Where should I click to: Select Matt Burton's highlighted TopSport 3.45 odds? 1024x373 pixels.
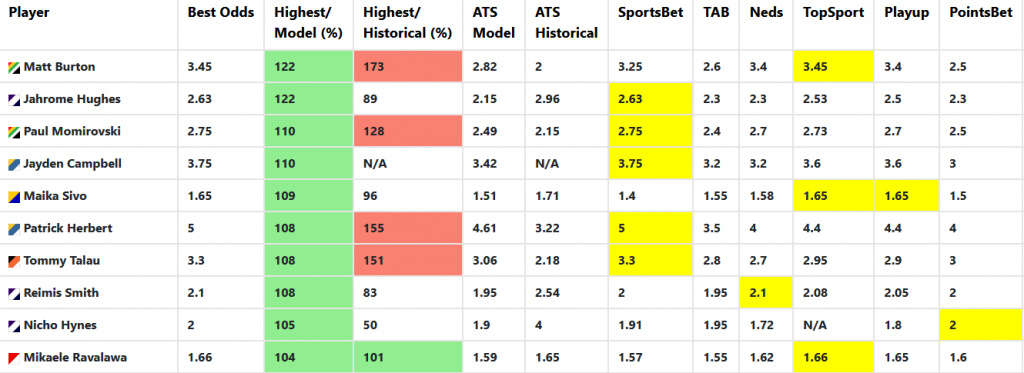tap(833, 67)
